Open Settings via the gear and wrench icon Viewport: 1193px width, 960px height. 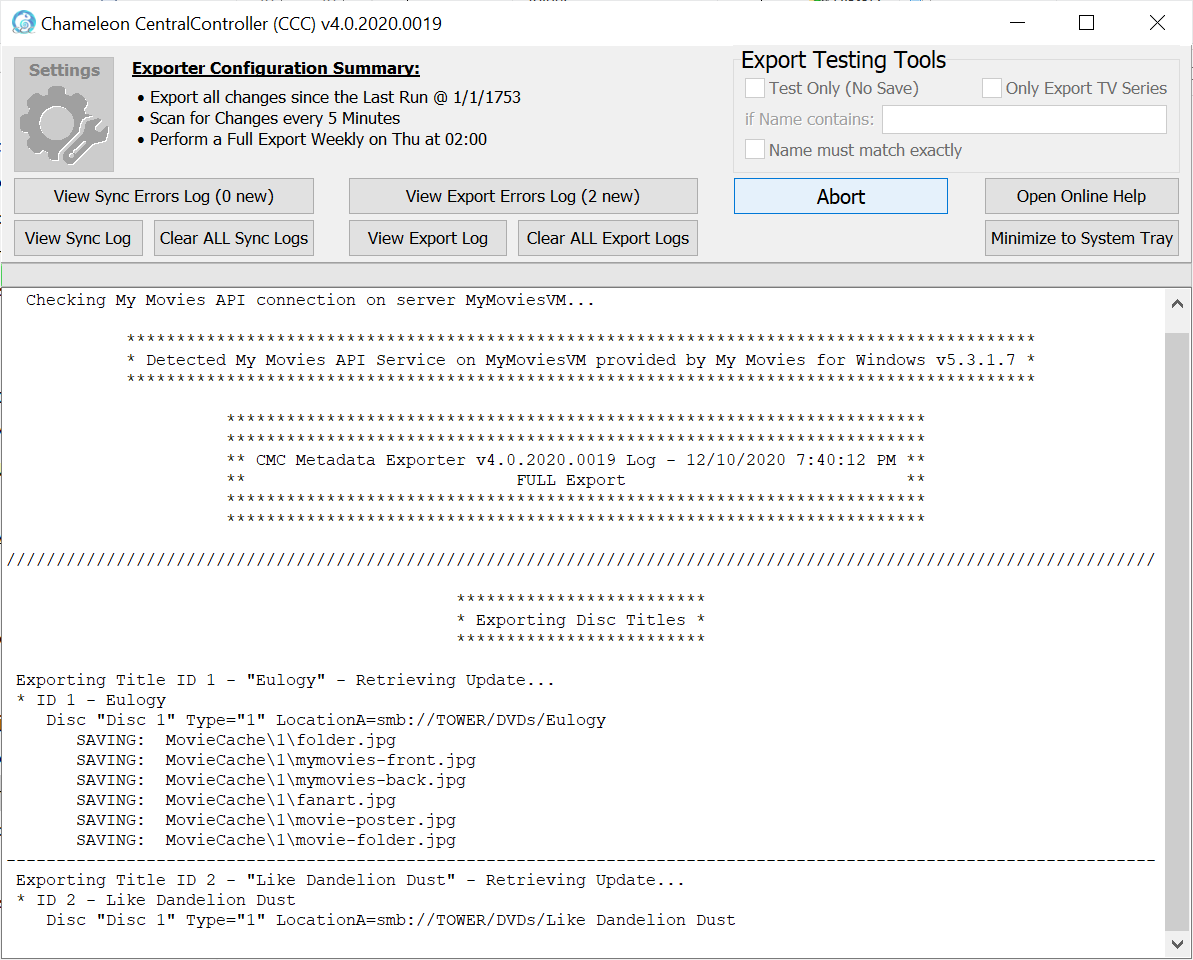pyautogui.click(x=64, y=114)
